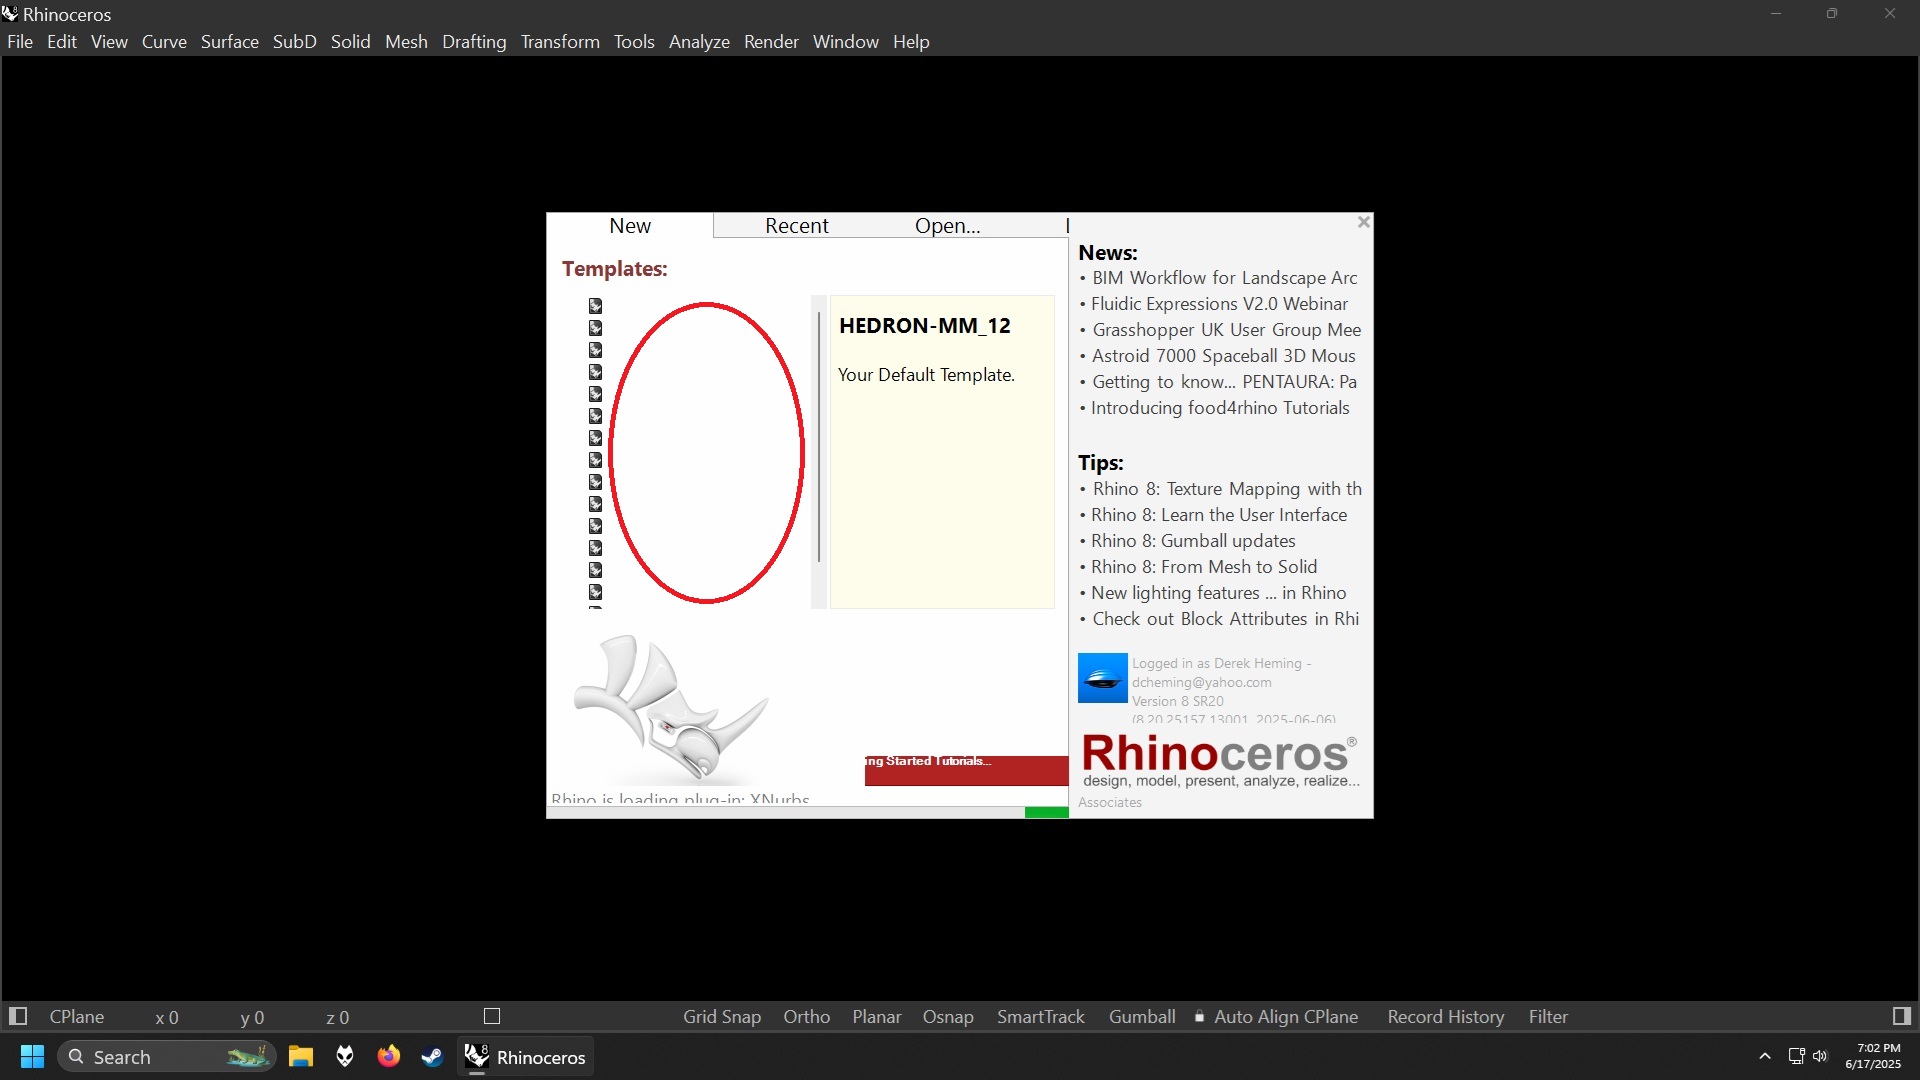Close the Rhino splash screen with the X

pos(1363,222)
